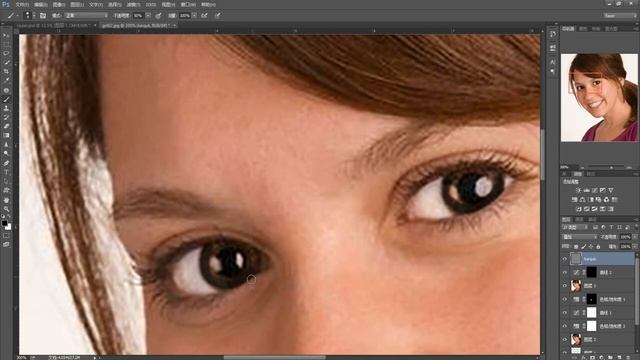Select the Dodge tool
Viewport: 640px width, 360px height.
tap(6, 153)
